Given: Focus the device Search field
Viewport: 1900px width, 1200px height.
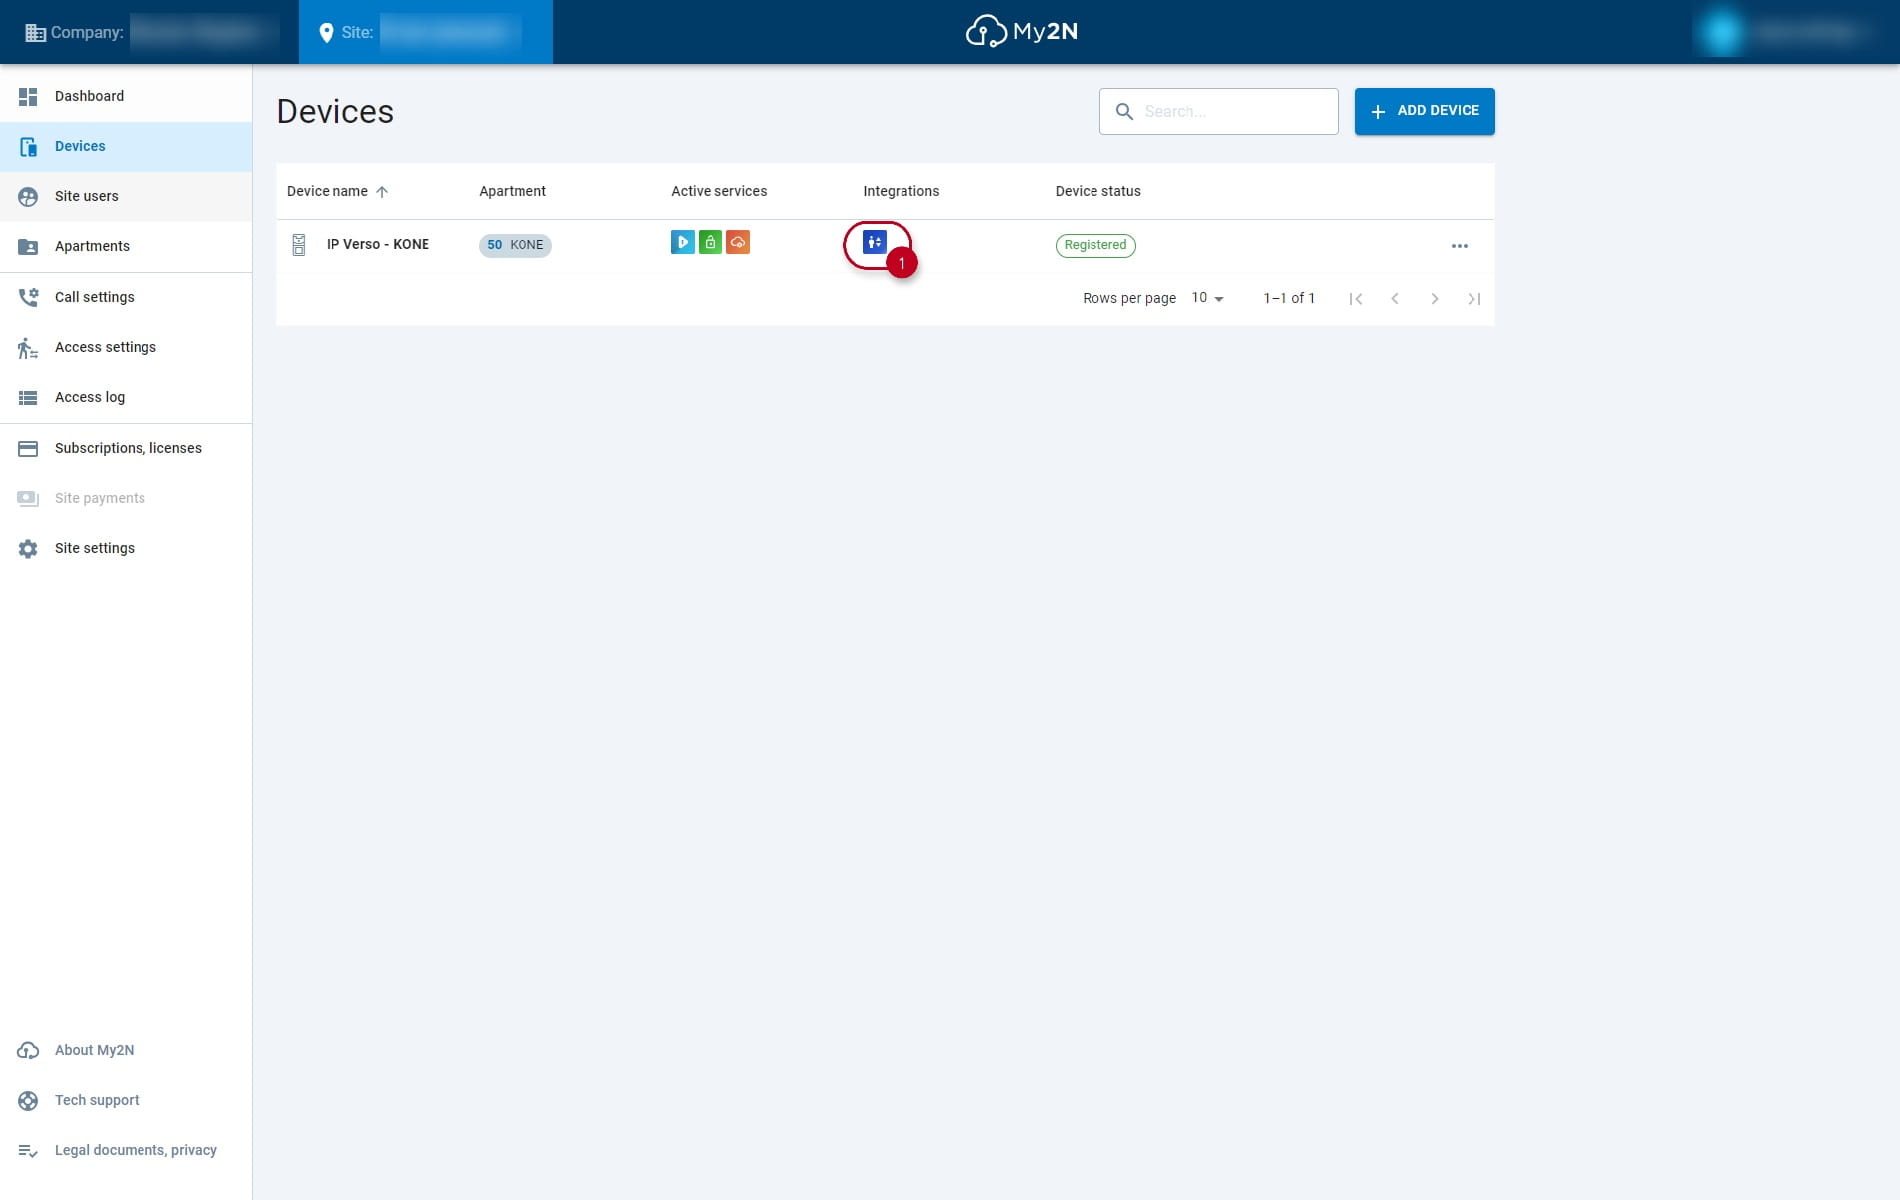Looking at the screenshot, I should click(x=1218, y=111).
